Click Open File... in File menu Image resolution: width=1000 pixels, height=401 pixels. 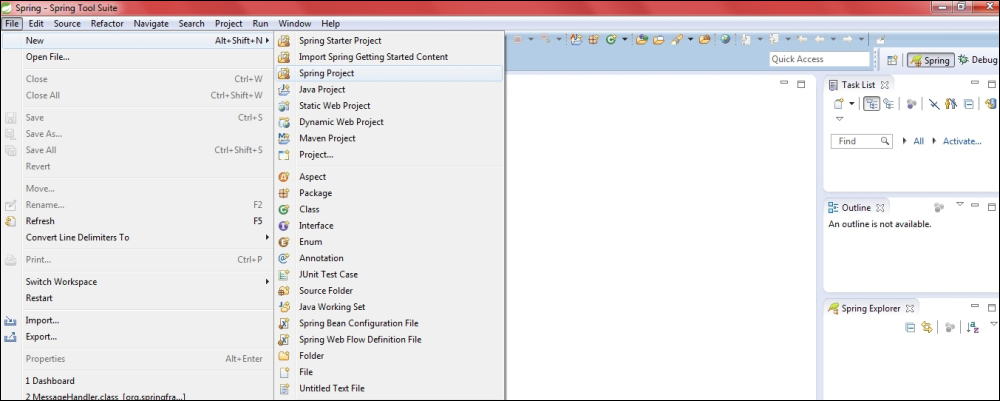[x=137, y=57]
